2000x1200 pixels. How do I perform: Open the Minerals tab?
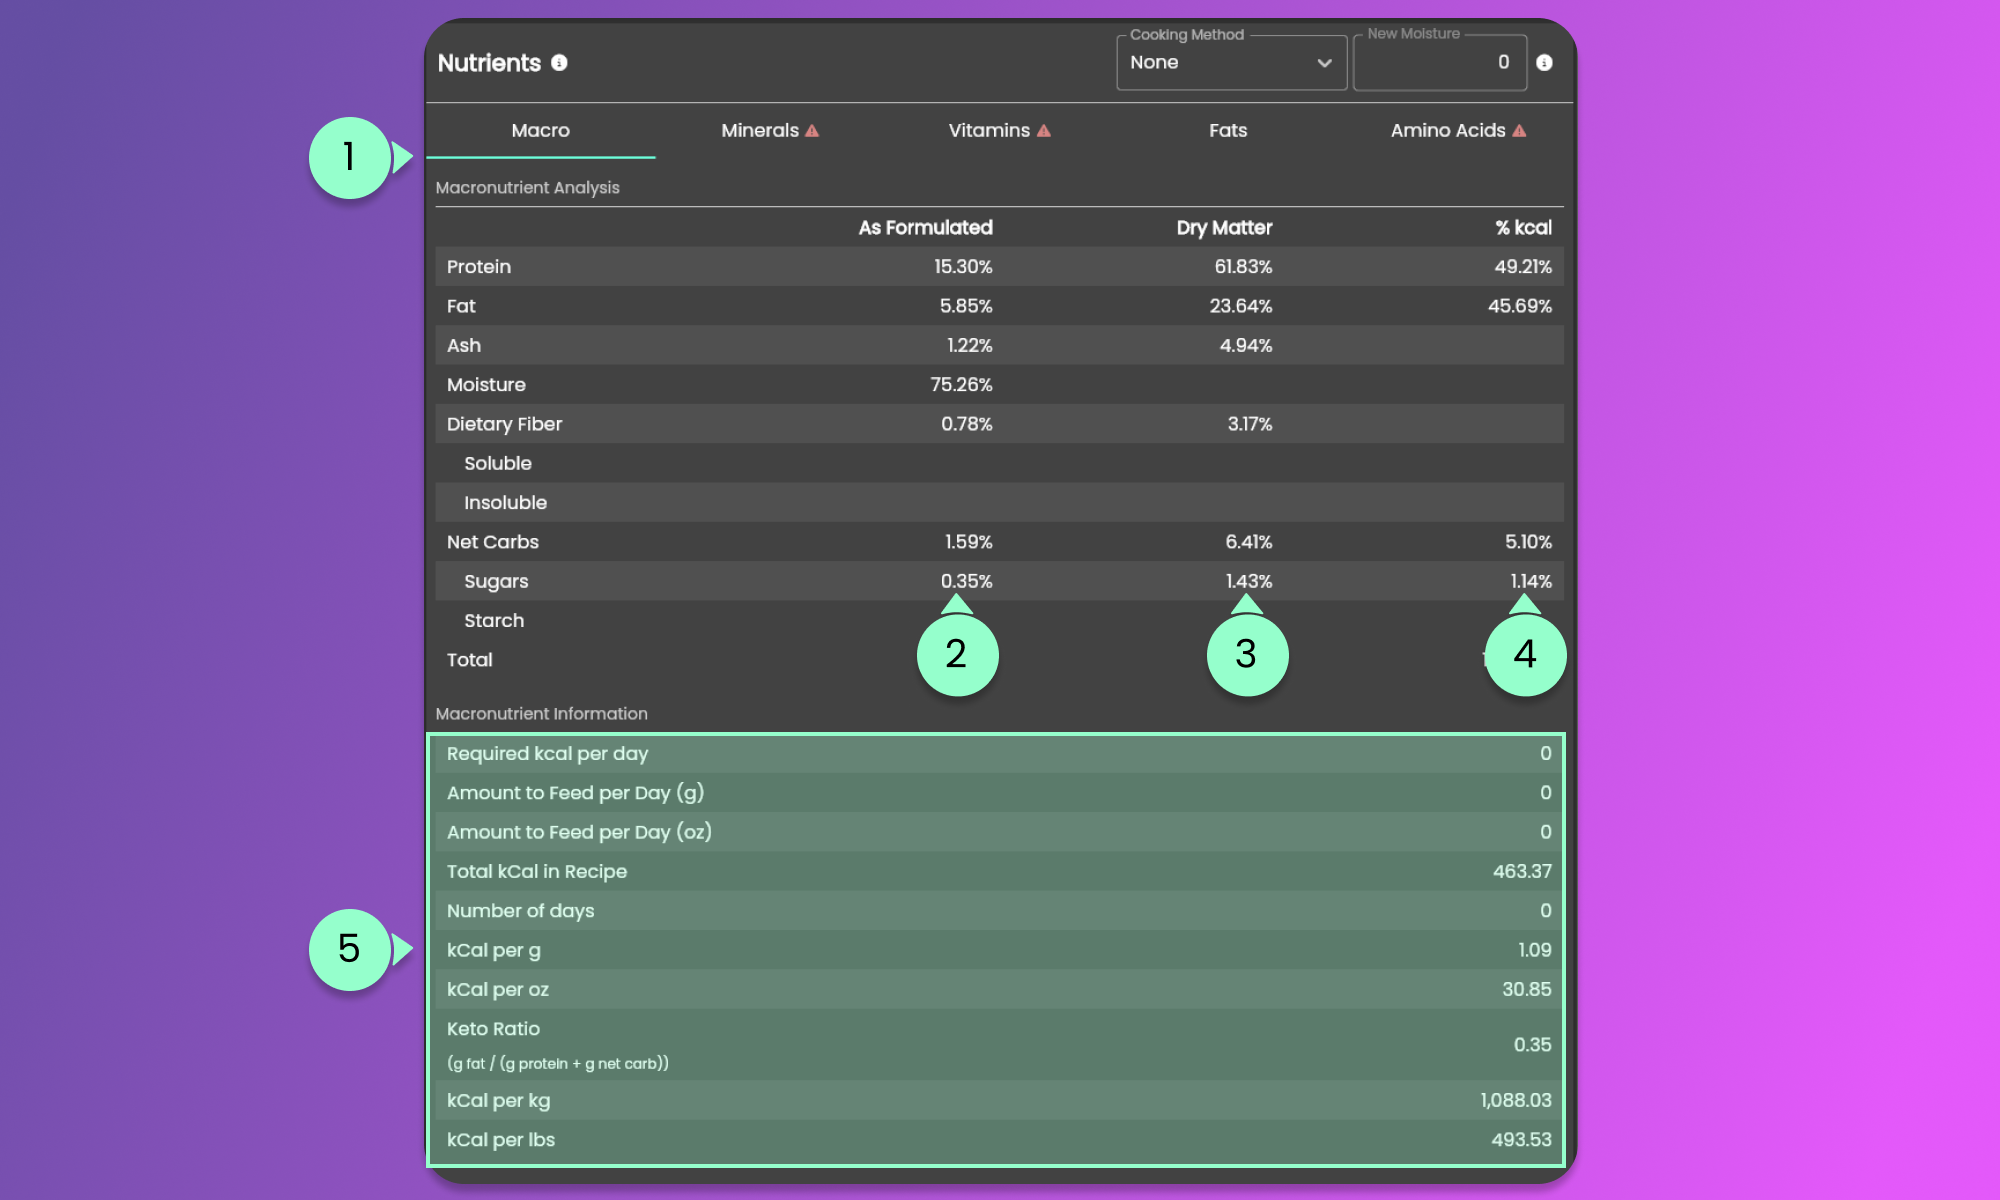(x=760, y=131)
